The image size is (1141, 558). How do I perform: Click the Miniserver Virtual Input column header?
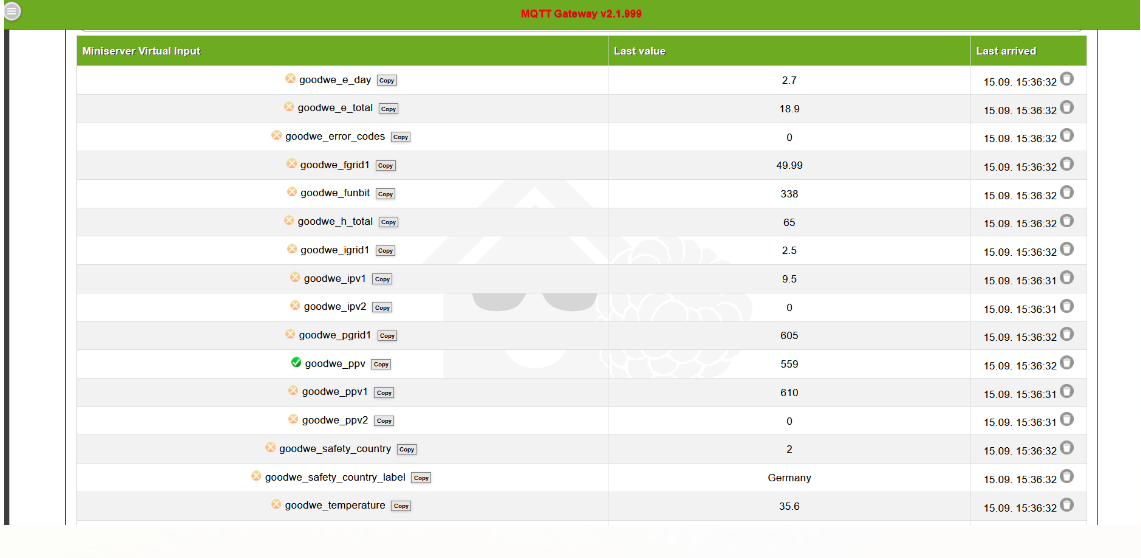(342, 51)
